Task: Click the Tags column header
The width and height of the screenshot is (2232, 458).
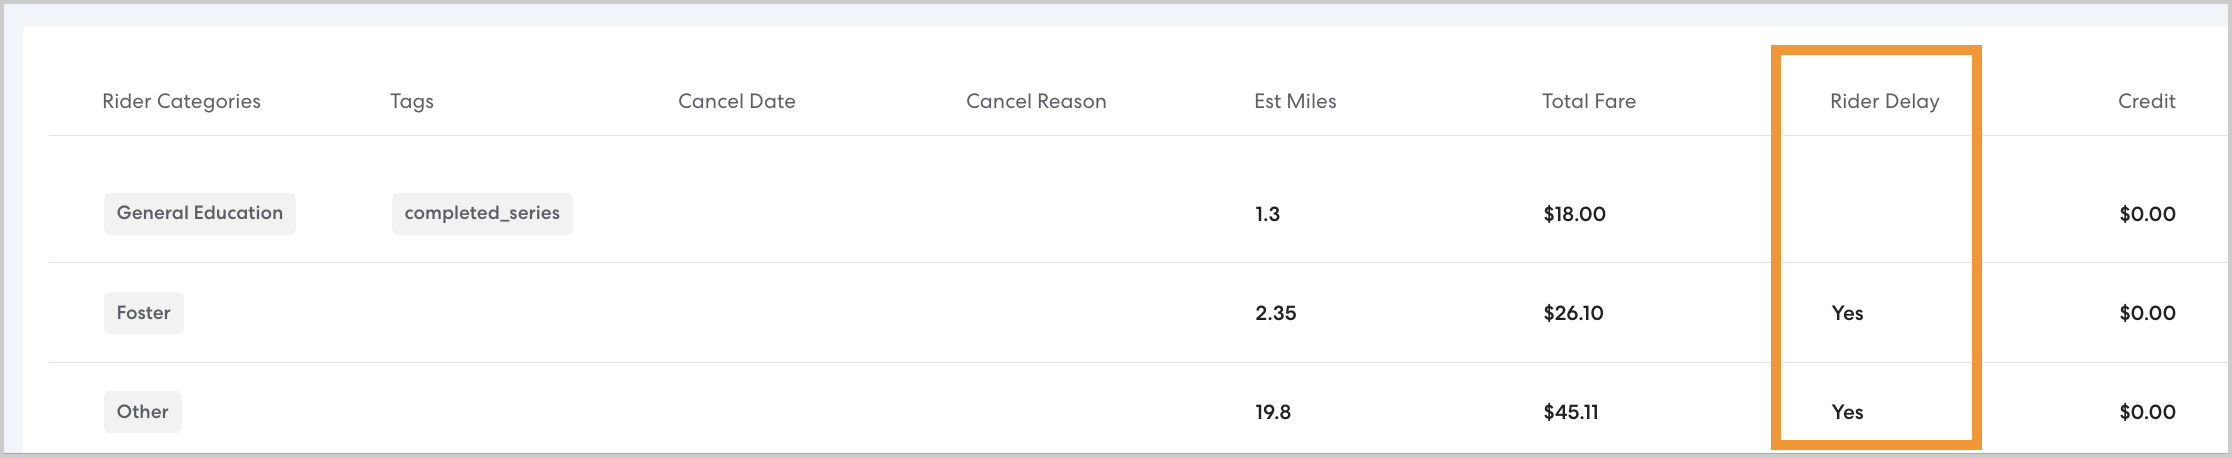Action: [x=412, y=101]
